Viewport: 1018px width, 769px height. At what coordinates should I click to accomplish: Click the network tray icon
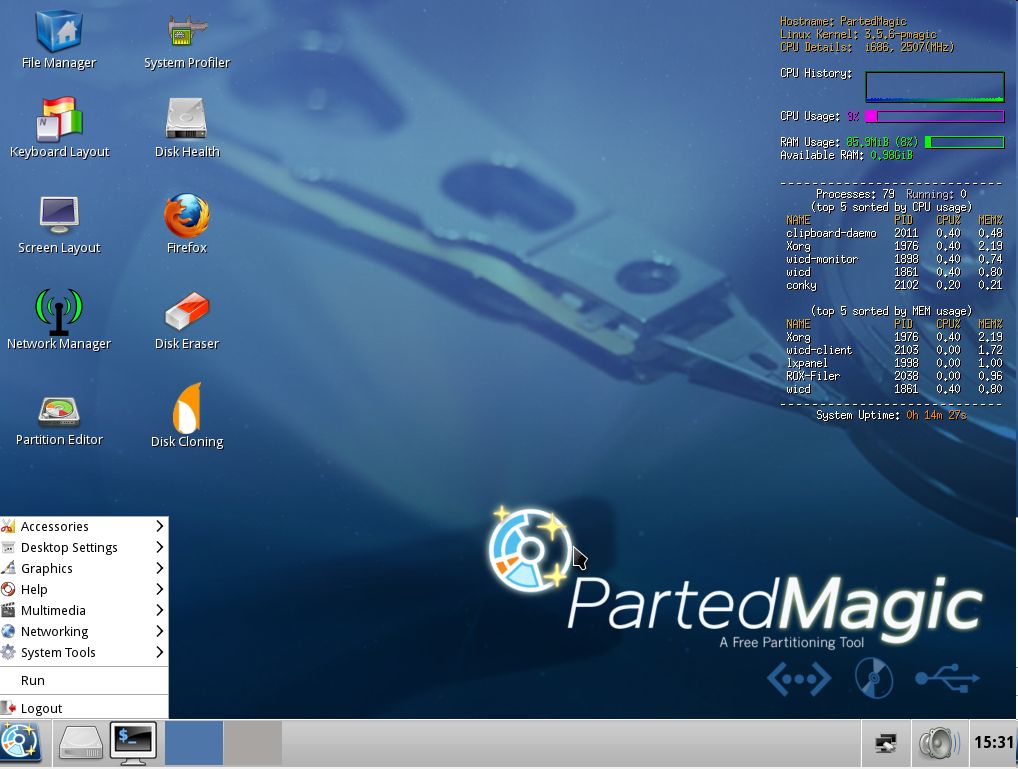[886, 742]
